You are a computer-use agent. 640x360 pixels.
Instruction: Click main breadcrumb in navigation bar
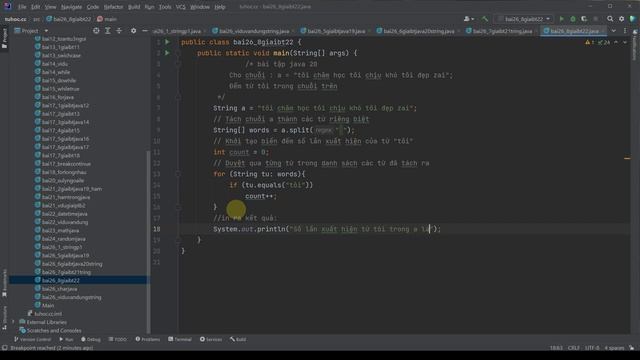click(107, 19)
